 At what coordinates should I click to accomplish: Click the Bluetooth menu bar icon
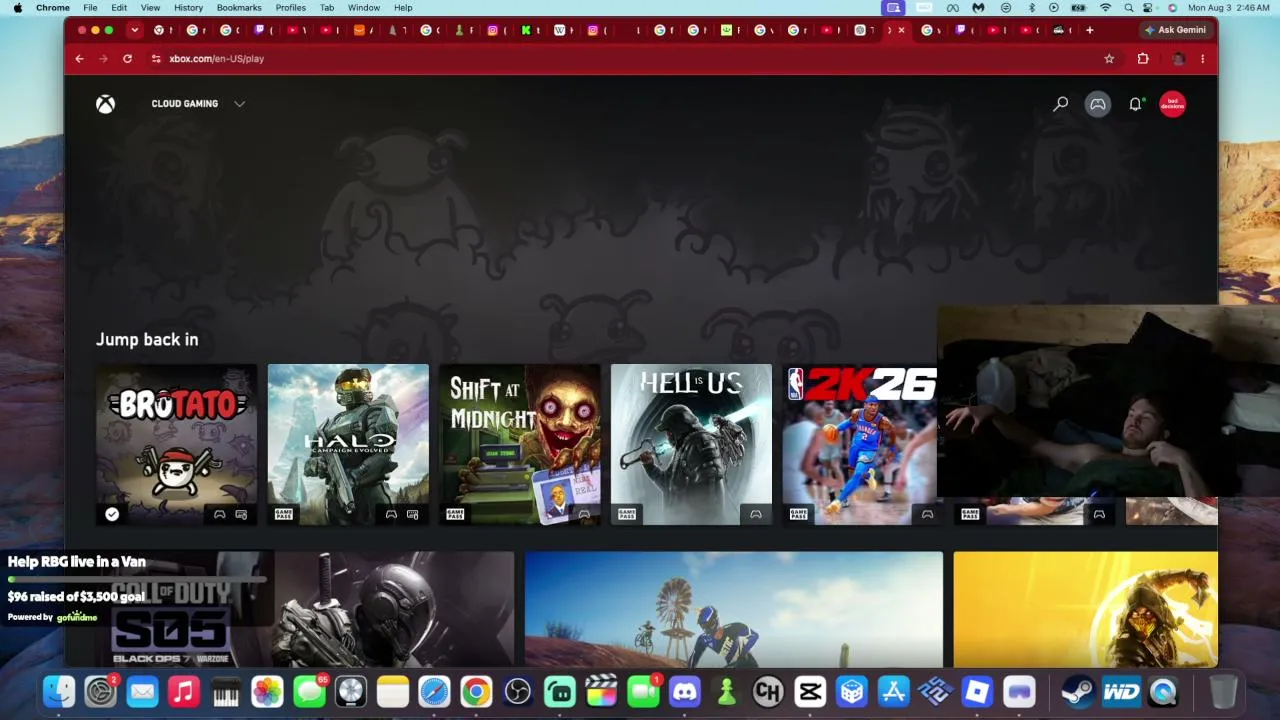pyautogui.click(x=1032, y=8)
